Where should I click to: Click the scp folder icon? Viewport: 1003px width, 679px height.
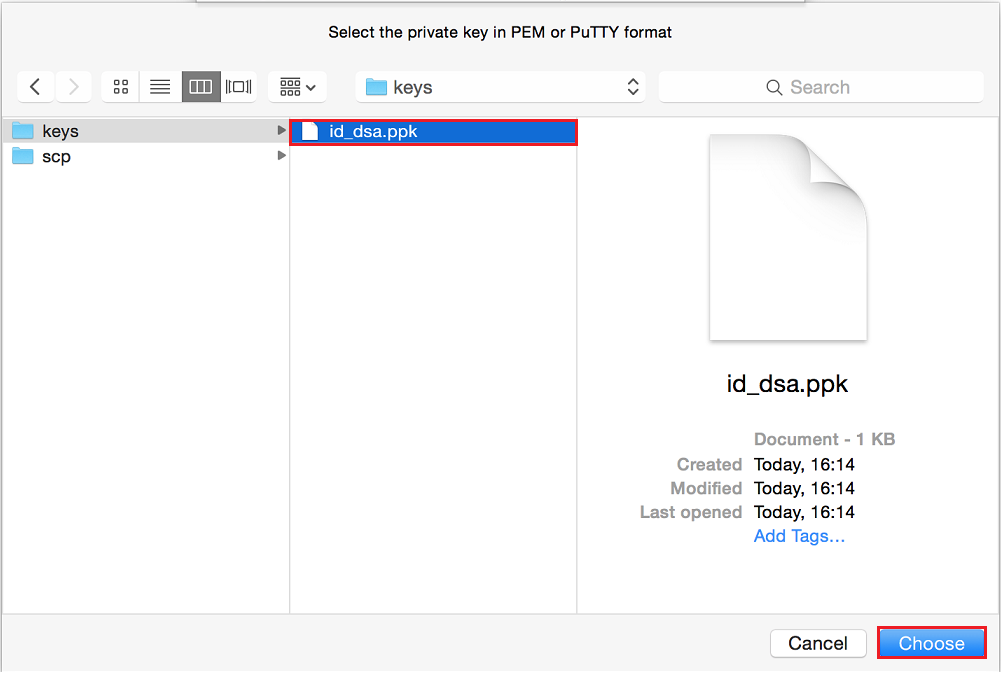23,156
